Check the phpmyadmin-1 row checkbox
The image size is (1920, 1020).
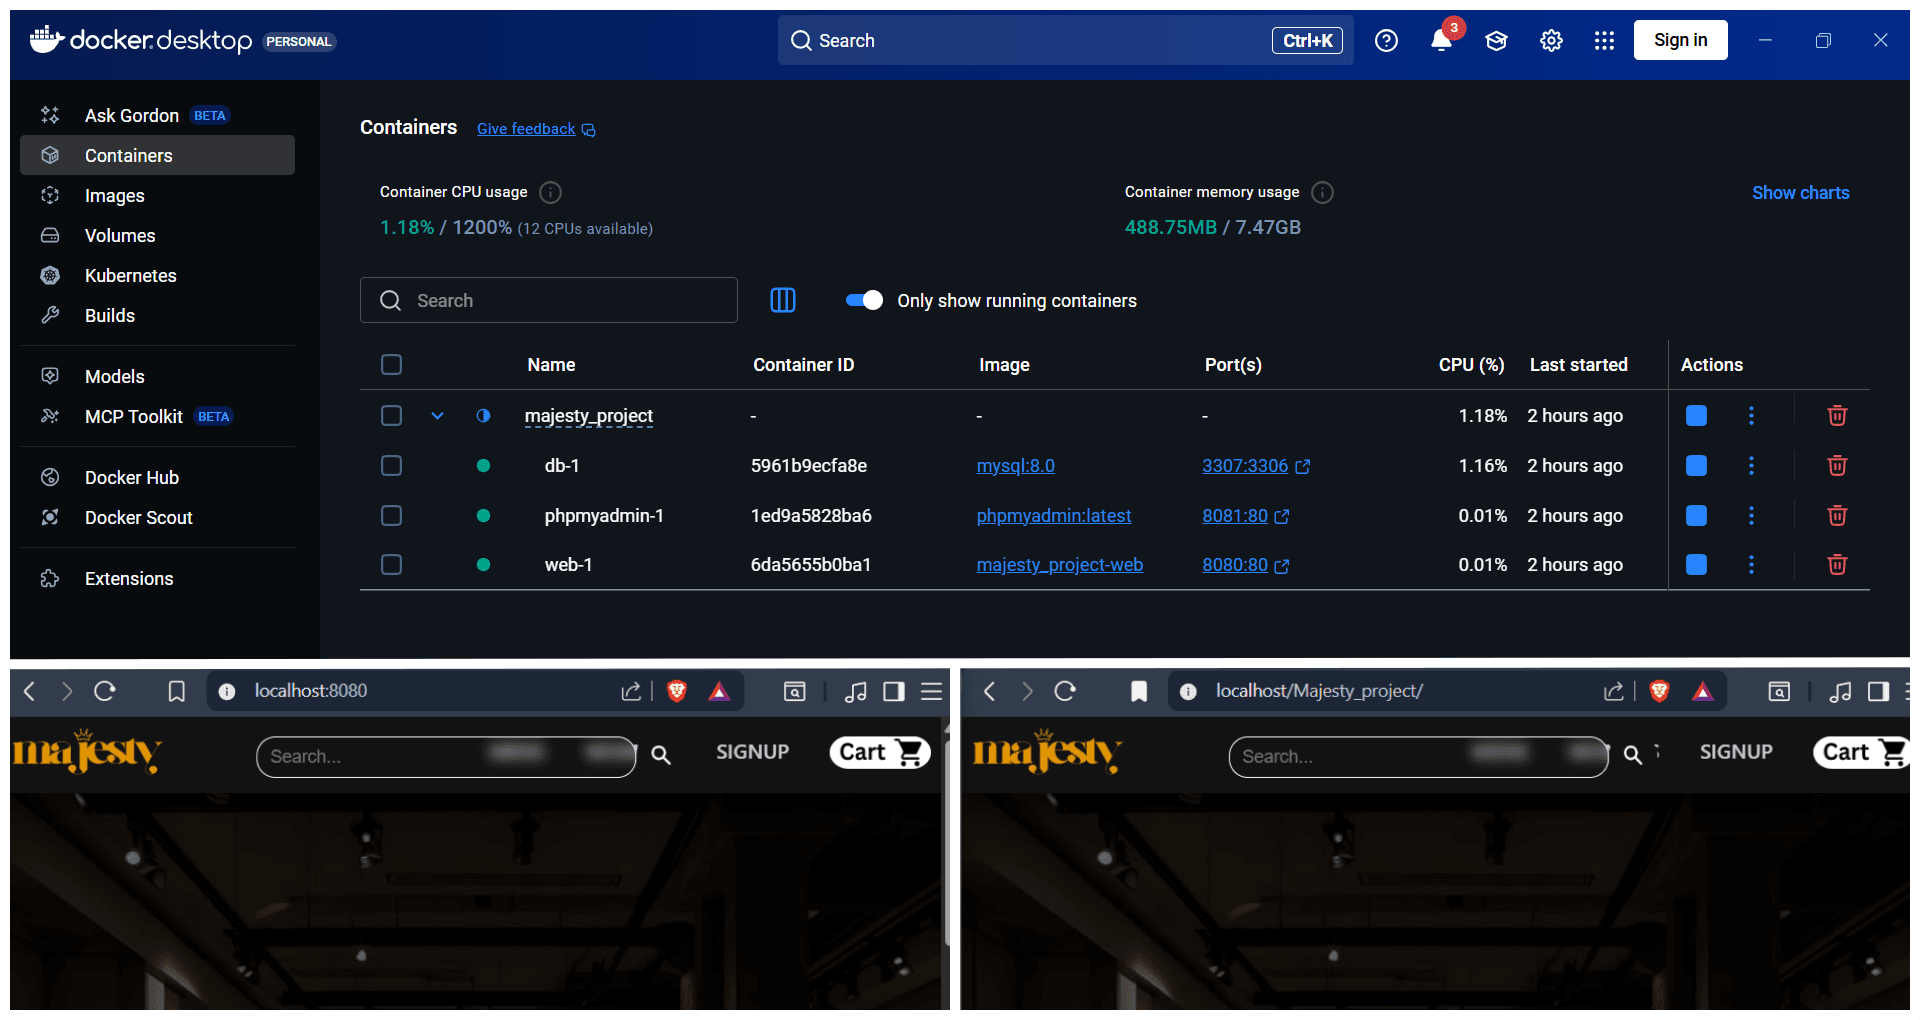392,516
